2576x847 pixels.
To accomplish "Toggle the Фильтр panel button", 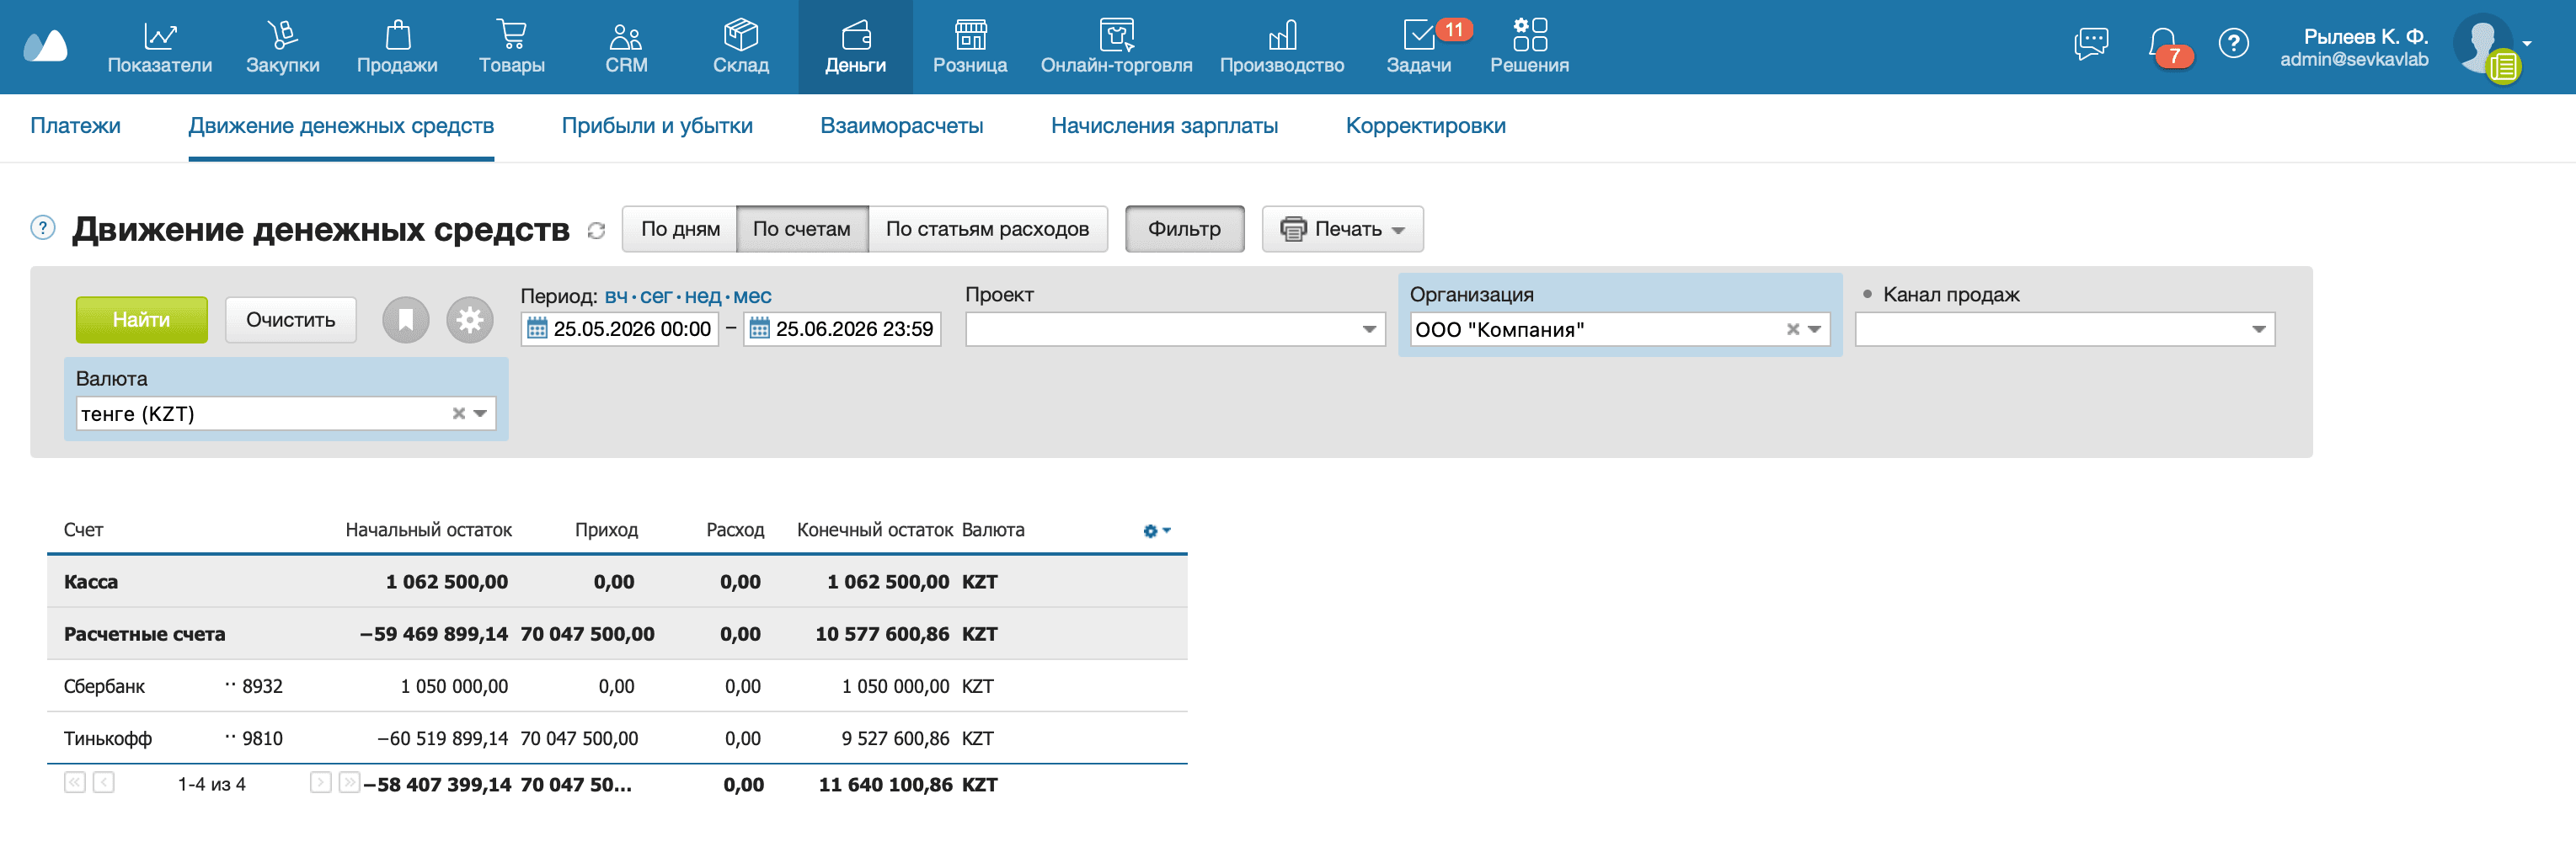I will pyautogui.click(x=1185, y=229).
